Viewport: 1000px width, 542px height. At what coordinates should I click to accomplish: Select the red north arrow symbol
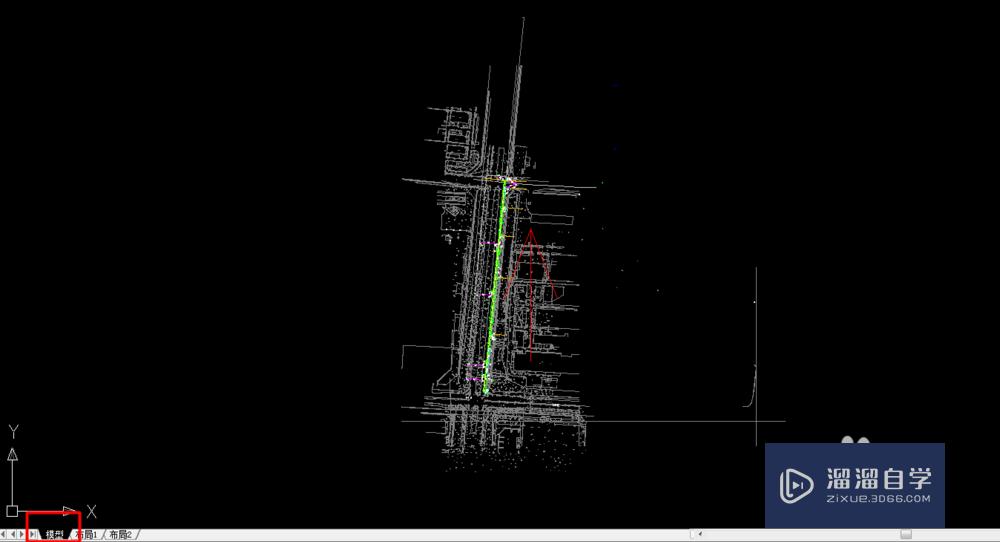point(531,297)
